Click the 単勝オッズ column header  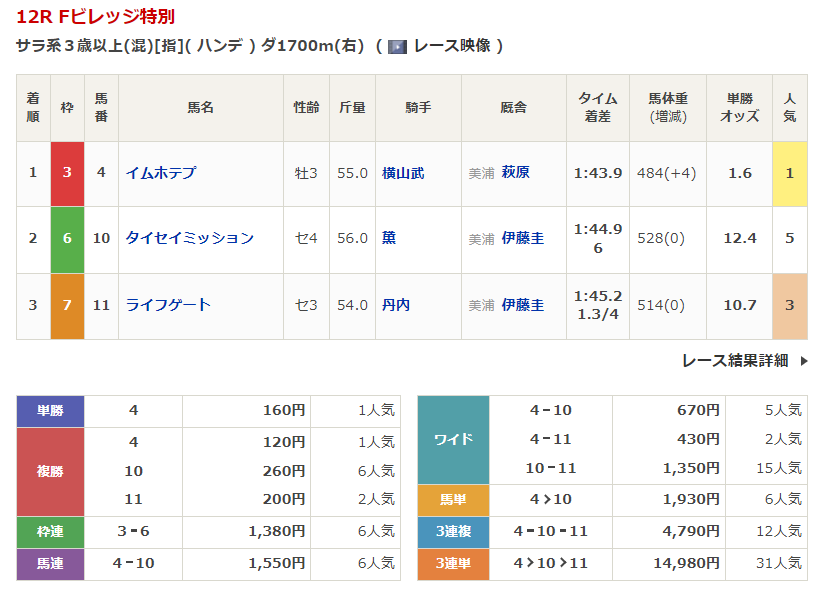pos(739,108)
